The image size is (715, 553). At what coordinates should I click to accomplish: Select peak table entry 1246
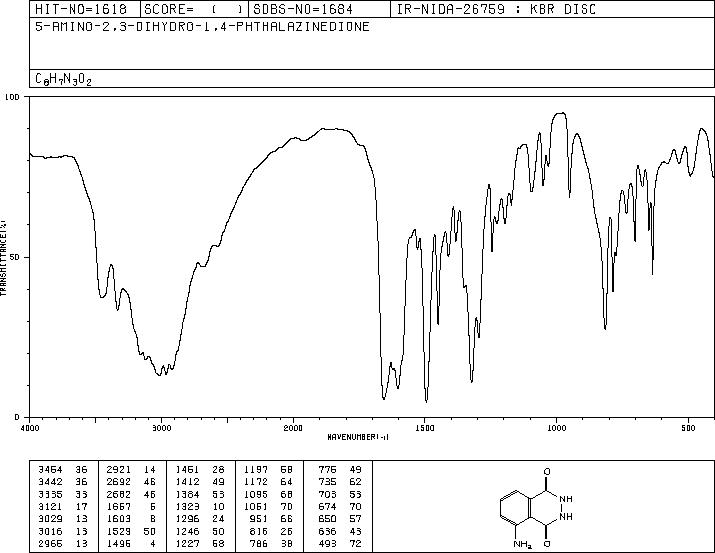187,532
